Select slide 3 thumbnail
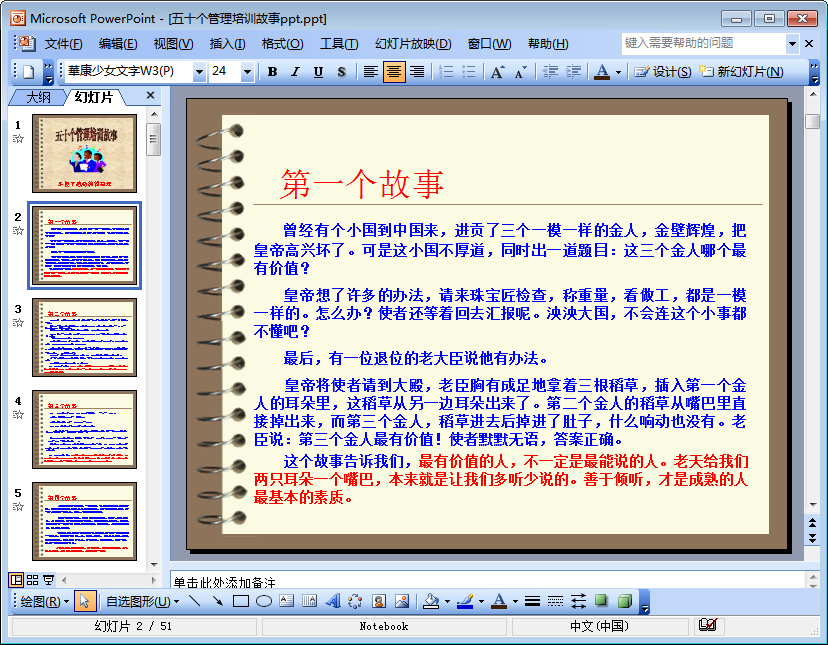 pyautogui.click(x=84, y=337)
